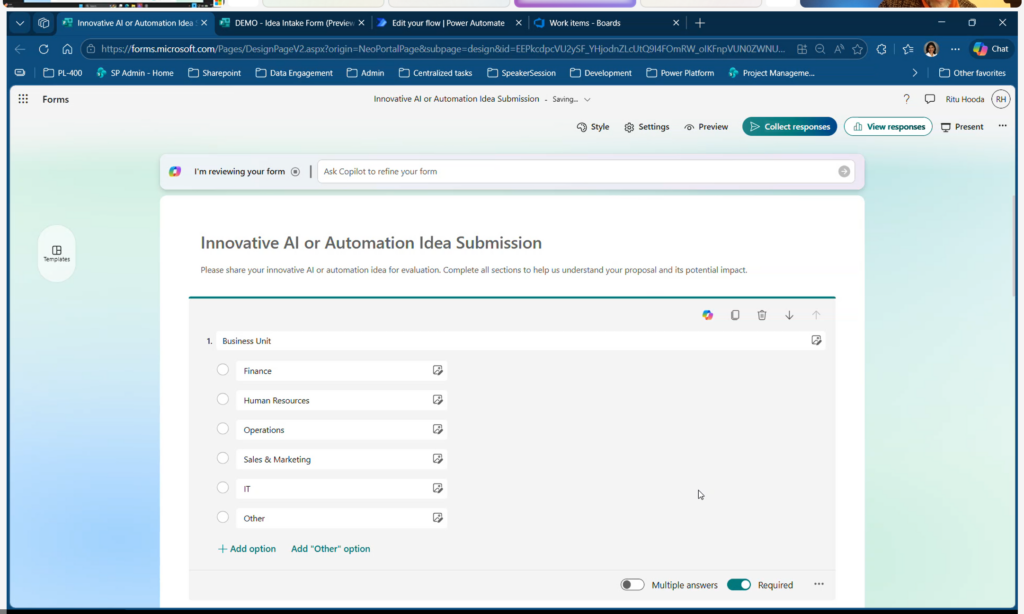The image size is (1024, 614).
Task: Click Add "Other" option link
Action: click(330, 549)
